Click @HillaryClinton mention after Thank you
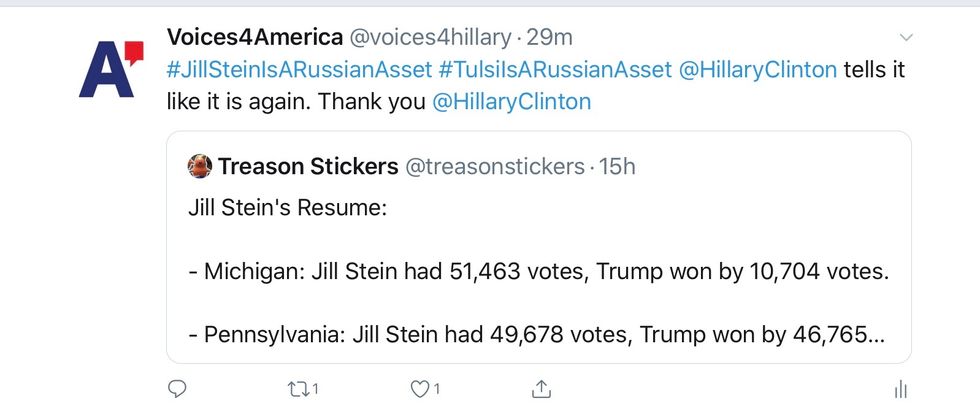This screenshot has height=411, width=980. click(x=511, y=102)
